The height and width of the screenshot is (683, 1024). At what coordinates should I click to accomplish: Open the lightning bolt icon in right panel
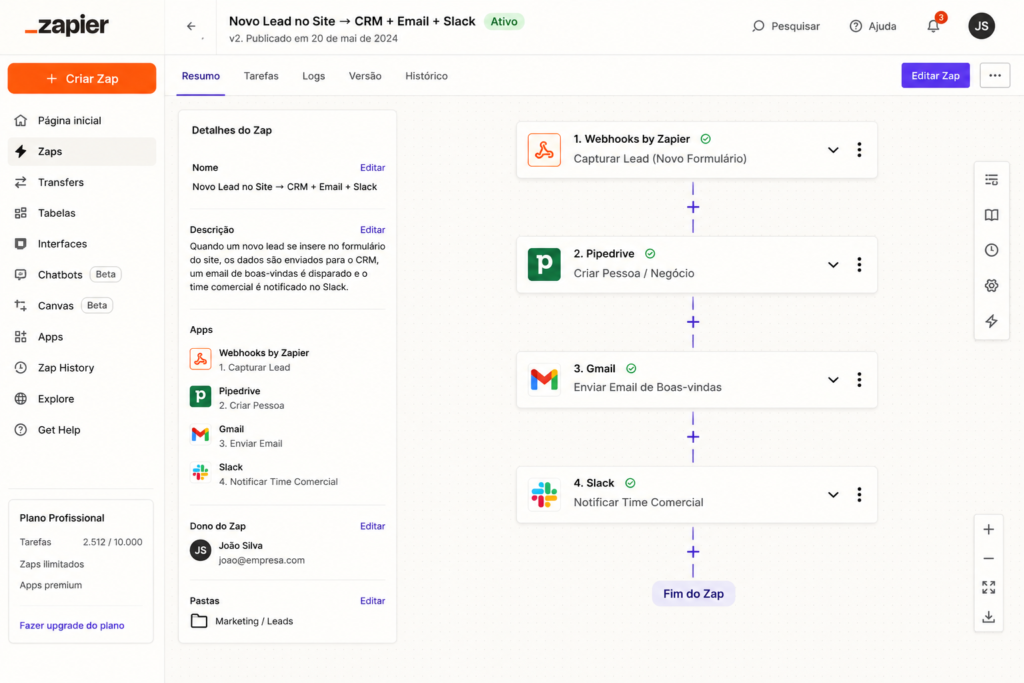991,321
